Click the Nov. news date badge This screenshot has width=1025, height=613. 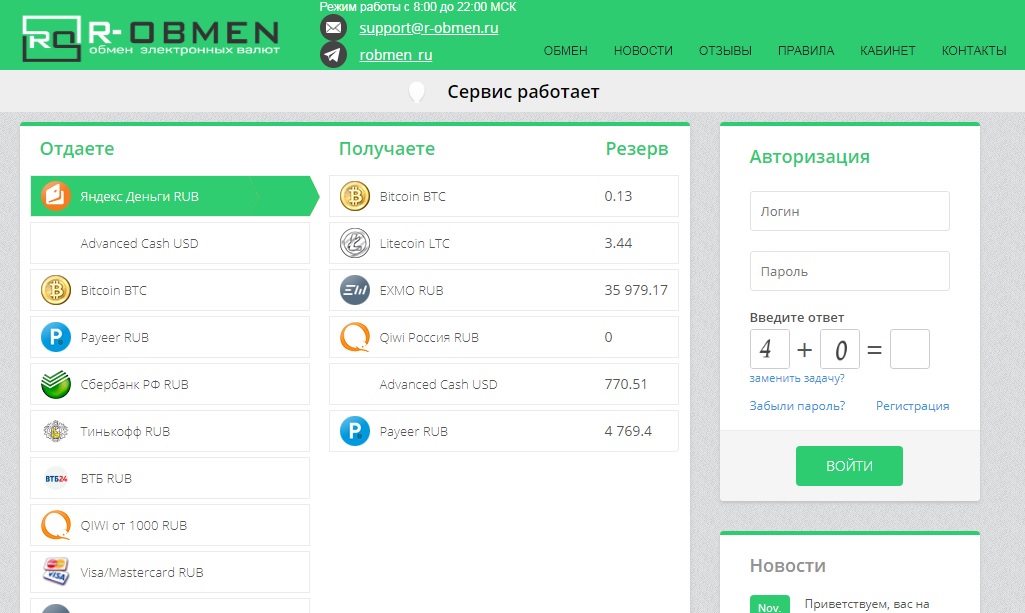pyautogui.click(x=769, y=605)
